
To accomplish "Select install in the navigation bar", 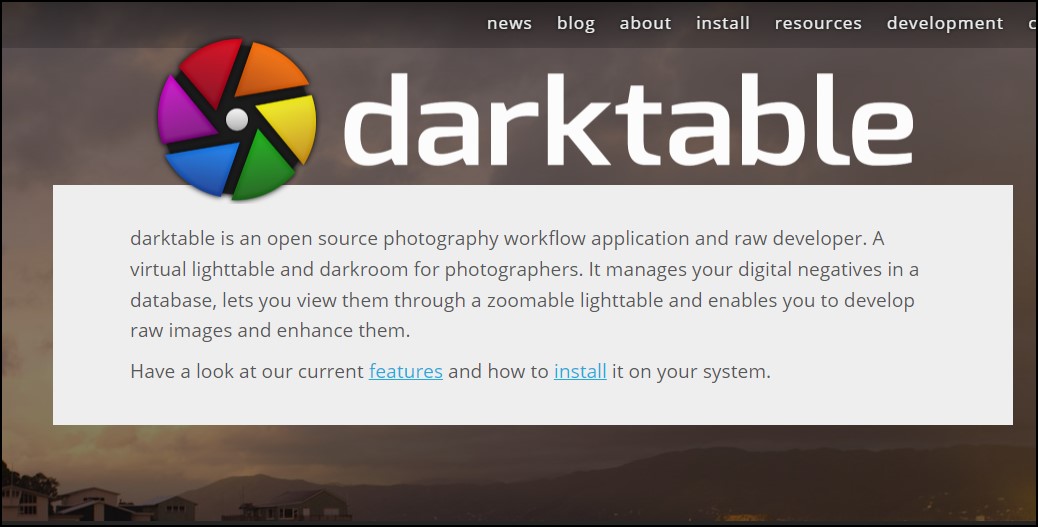I will (x=722, y=23).
